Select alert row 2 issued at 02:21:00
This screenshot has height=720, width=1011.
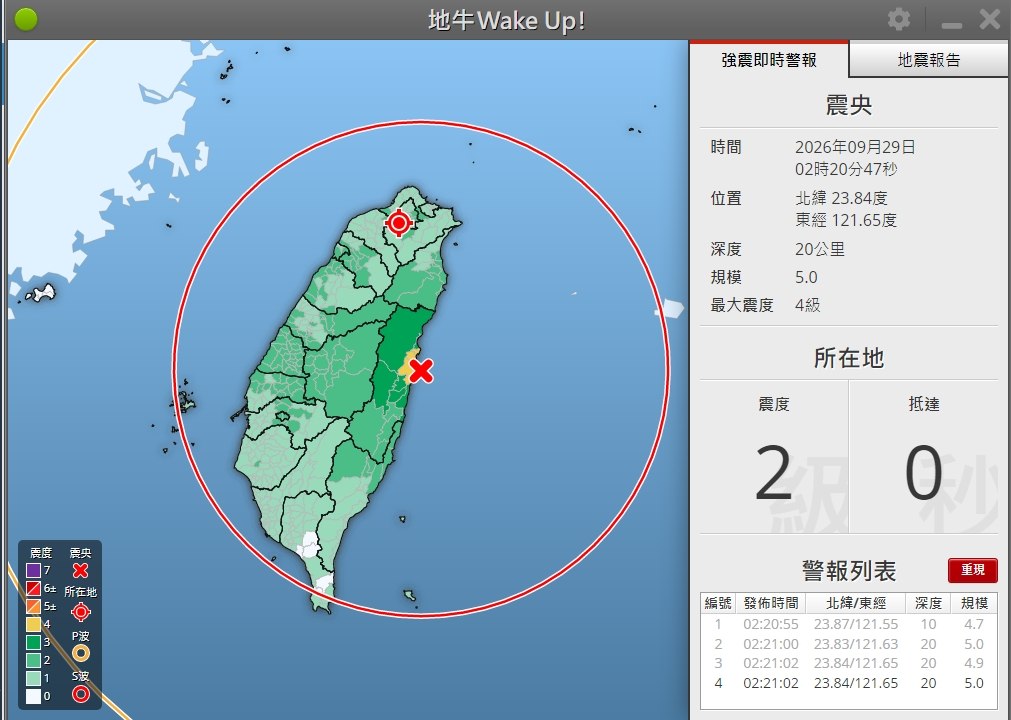849,644
